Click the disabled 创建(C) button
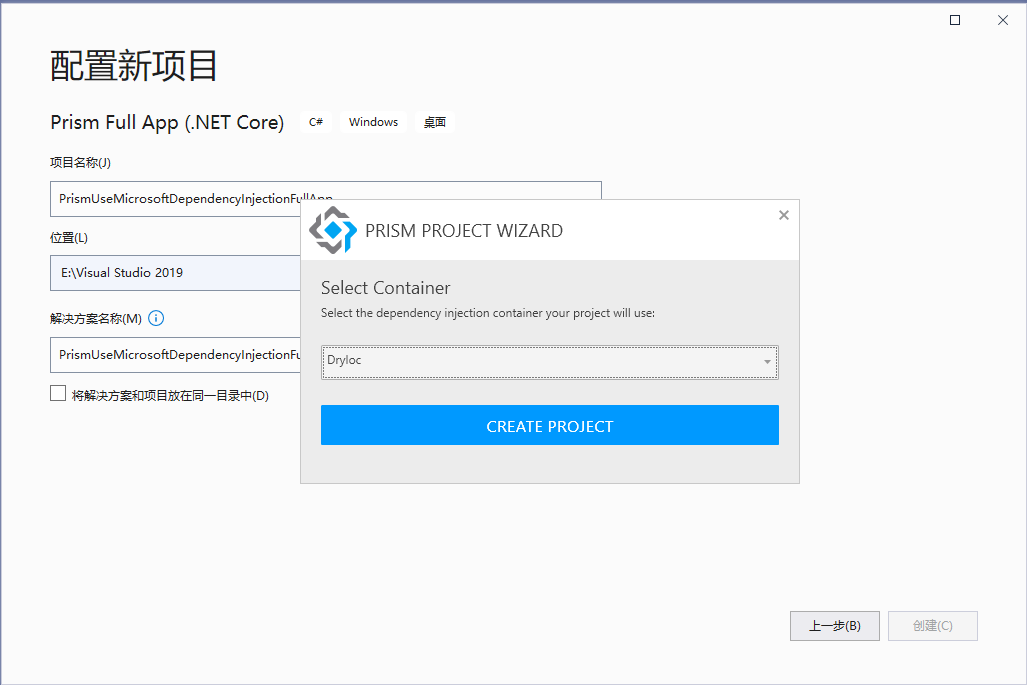This screenshot has width=1027, height=685. [x=932, y=626]
